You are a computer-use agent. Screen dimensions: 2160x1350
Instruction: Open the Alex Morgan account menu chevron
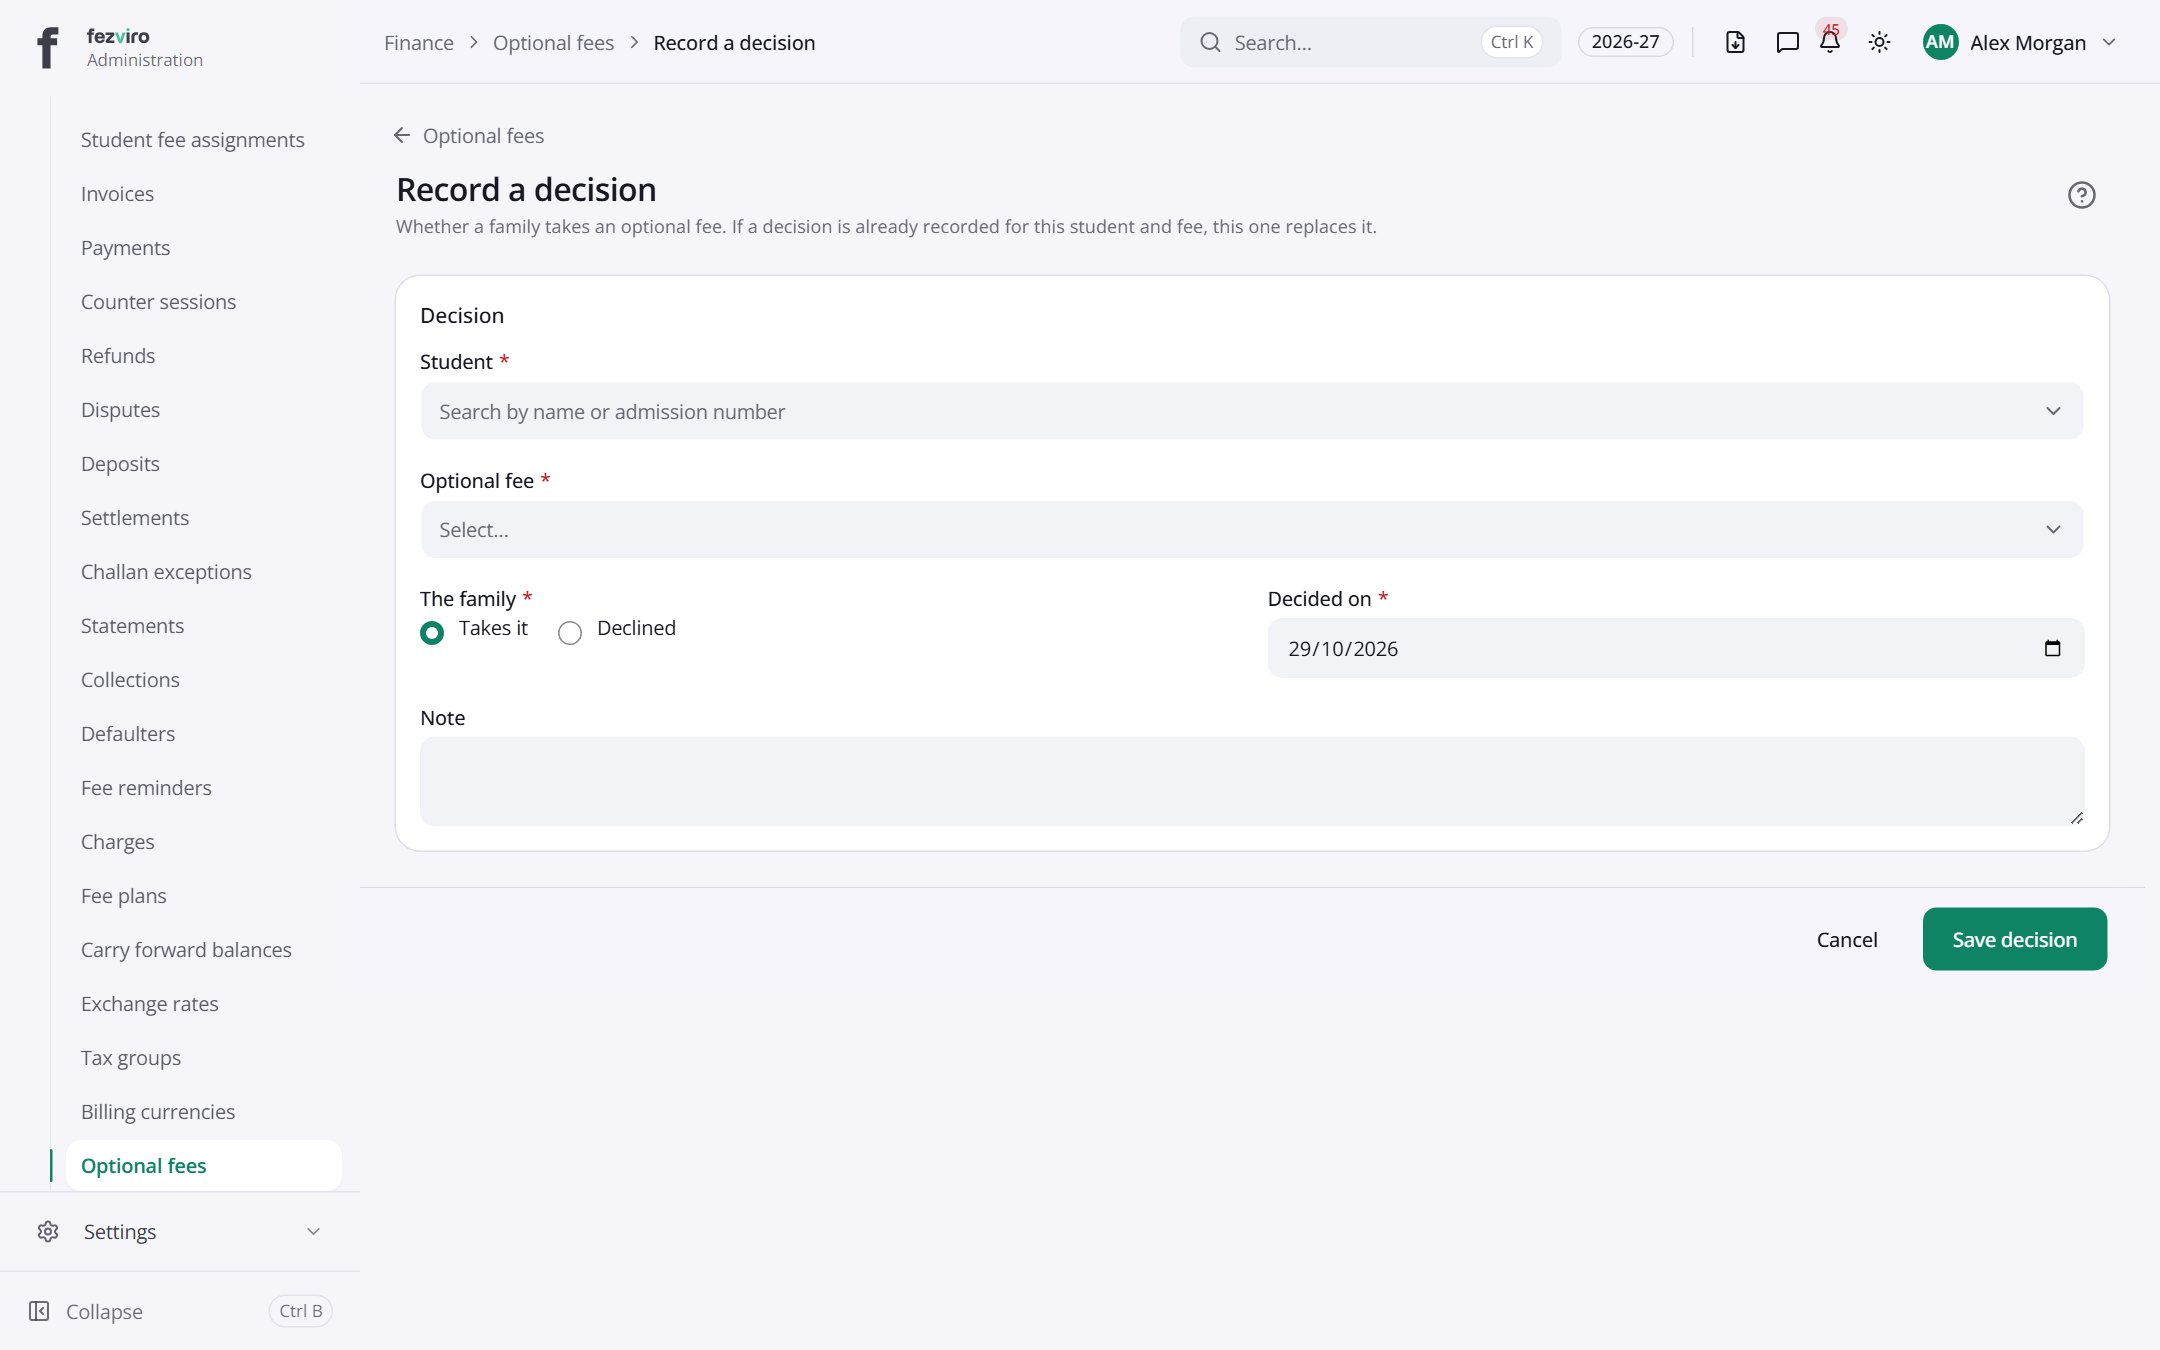2109,42
